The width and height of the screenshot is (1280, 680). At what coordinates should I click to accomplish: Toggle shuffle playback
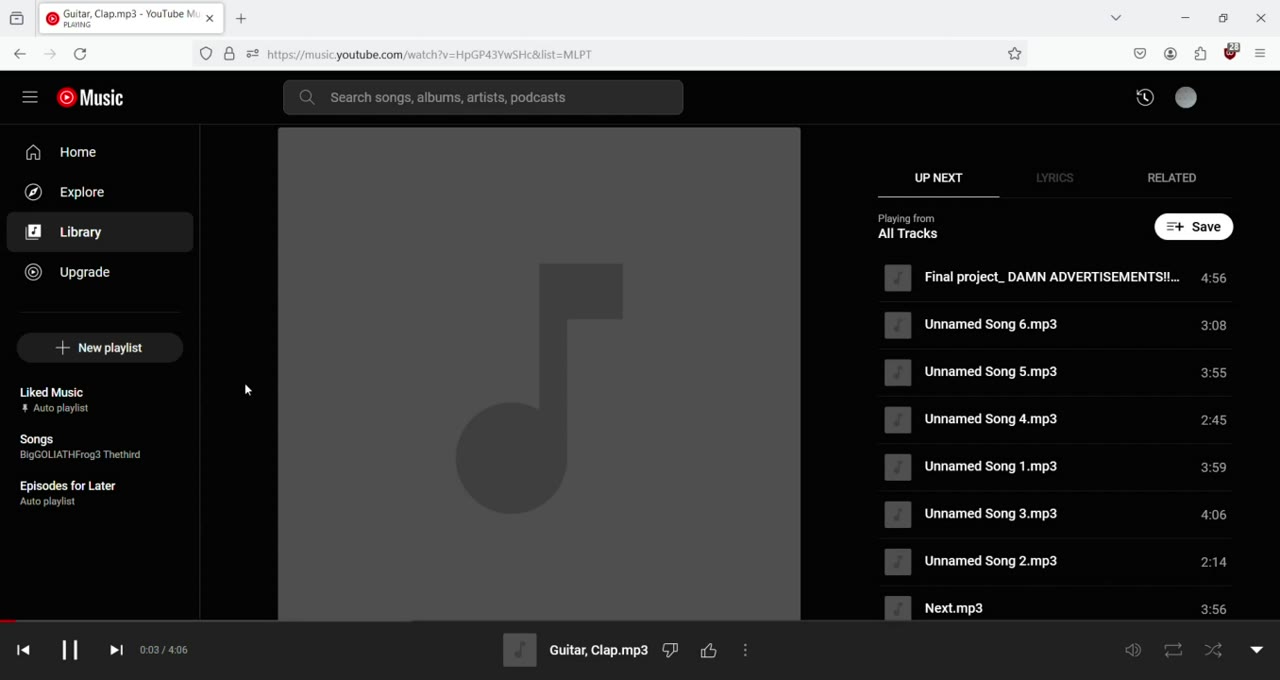coord(1214,650)
